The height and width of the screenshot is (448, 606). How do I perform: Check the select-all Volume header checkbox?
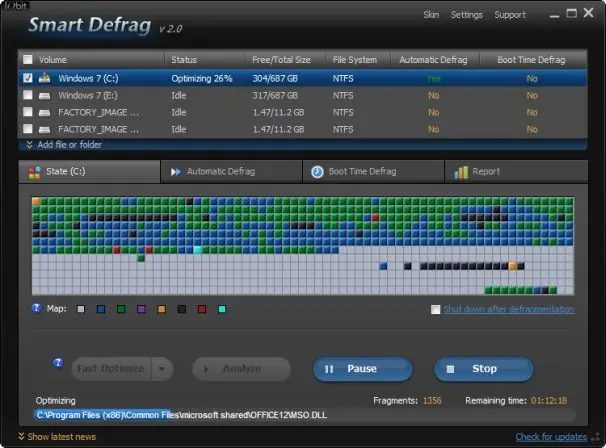(28, 60)
